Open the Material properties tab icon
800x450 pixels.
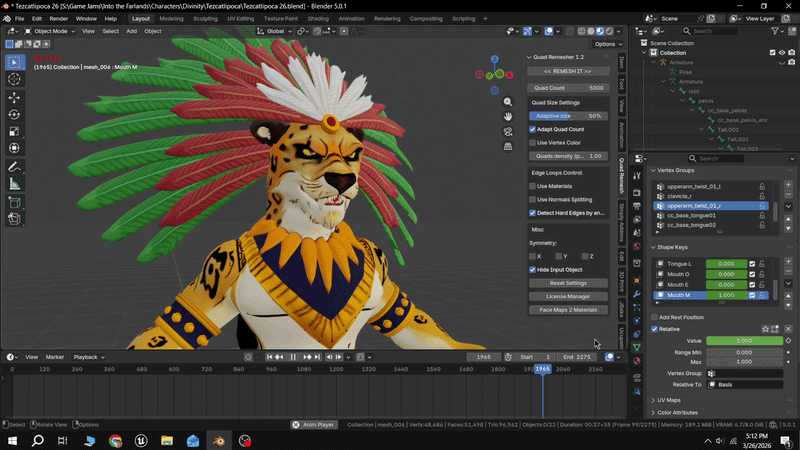click(637, 361)
